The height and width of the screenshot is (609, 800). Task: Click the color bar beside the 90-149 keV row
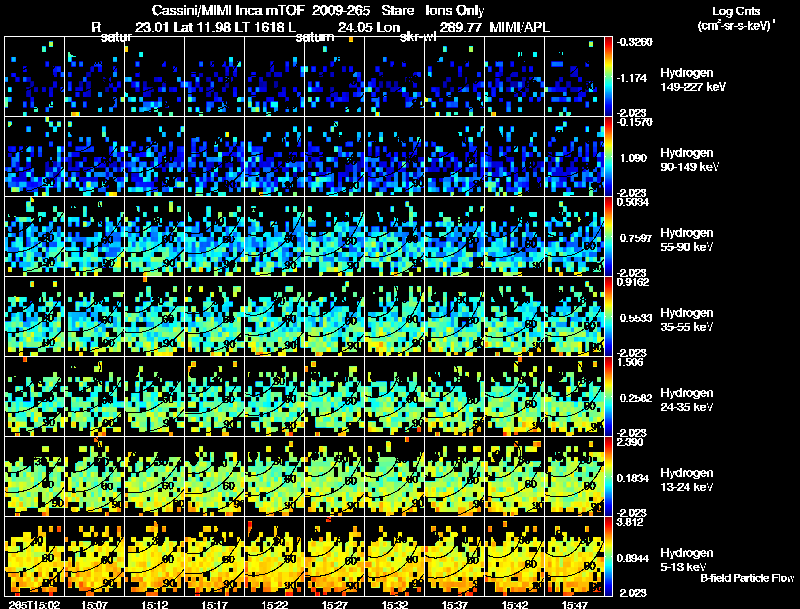click(x=608, y=157)
